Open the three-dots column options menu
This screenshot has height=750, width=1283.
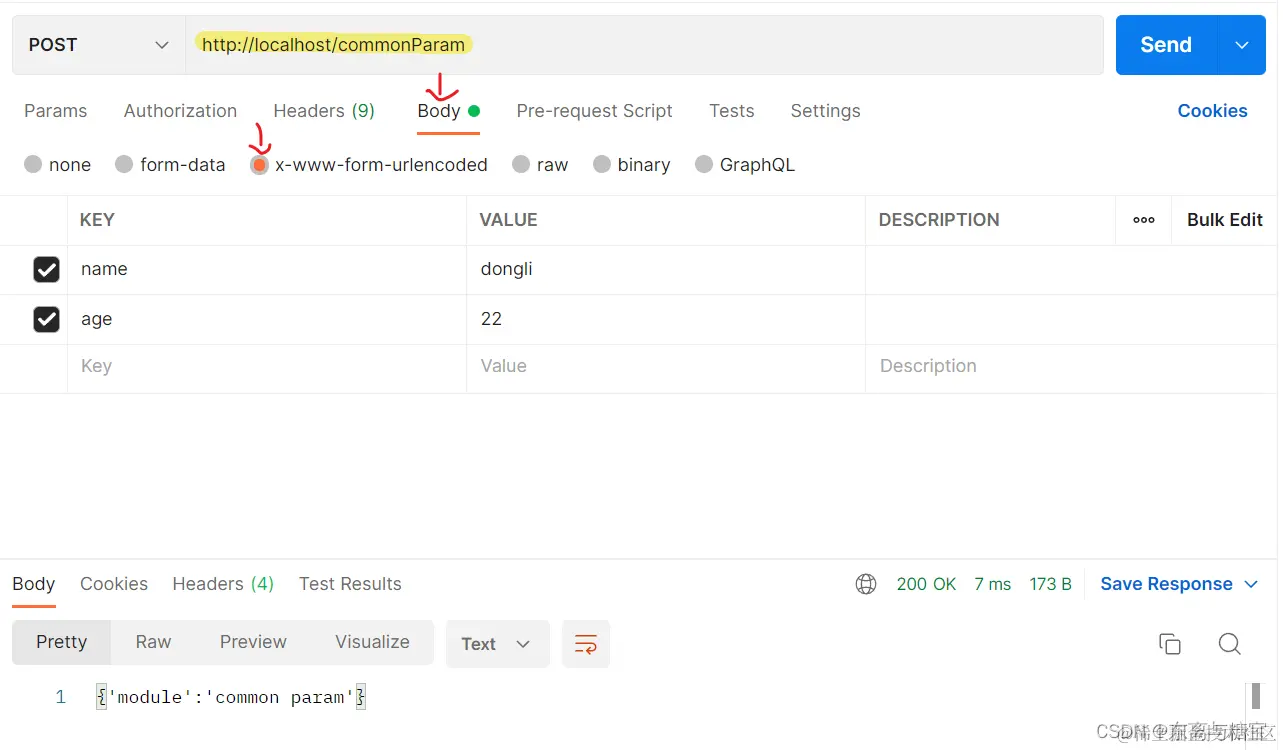pyautogui.click(x=1144, y=220)
